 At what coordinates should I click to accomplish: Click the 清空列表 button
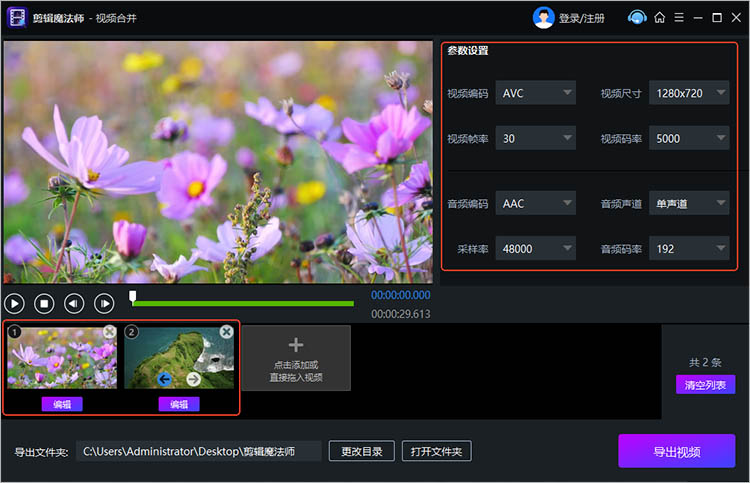coord(704,385)
